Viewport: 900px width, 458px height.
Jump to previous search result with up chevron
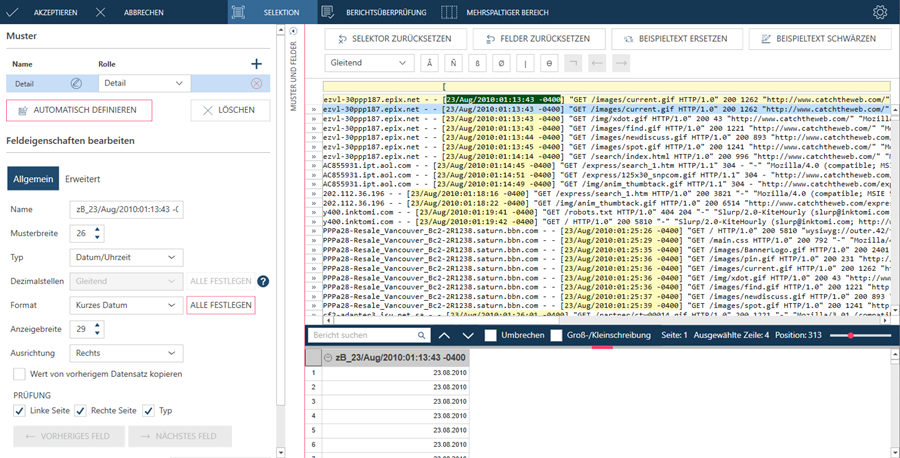pos(444,335)
